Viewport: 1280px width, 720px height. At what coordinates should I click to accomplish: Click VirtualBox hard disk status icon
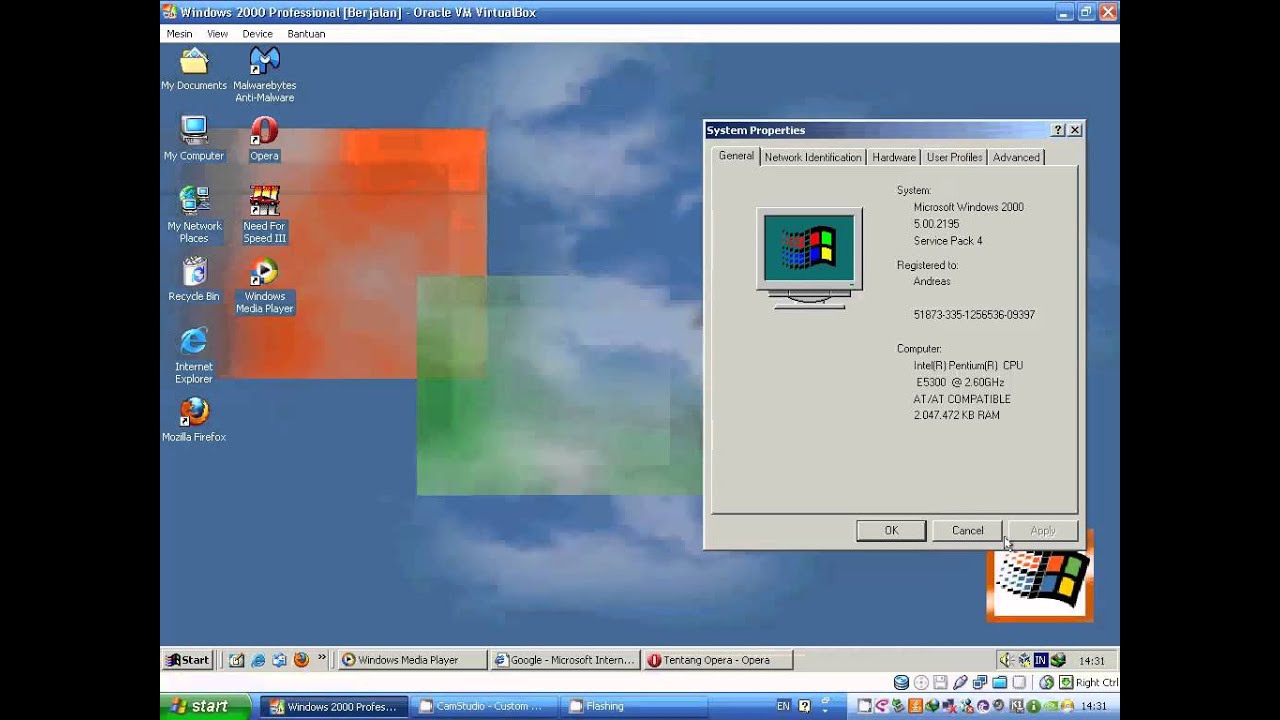[901, 682]
